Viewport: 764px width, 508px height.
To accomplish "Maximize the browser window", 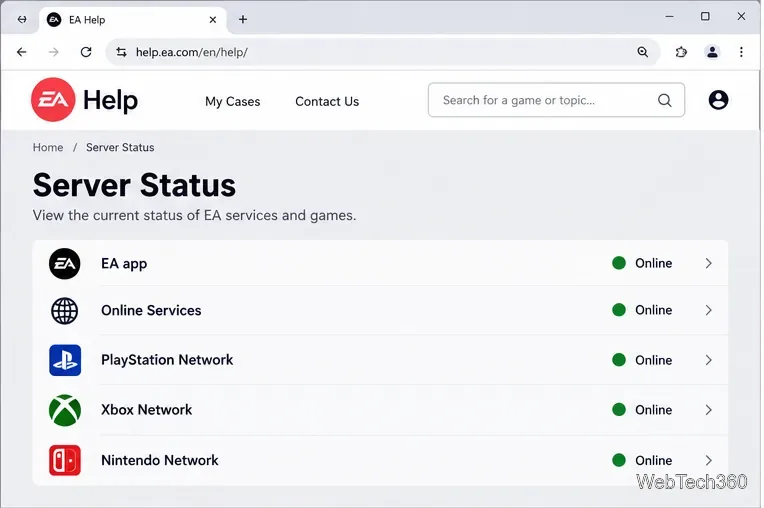I will [x=705, y=17].
